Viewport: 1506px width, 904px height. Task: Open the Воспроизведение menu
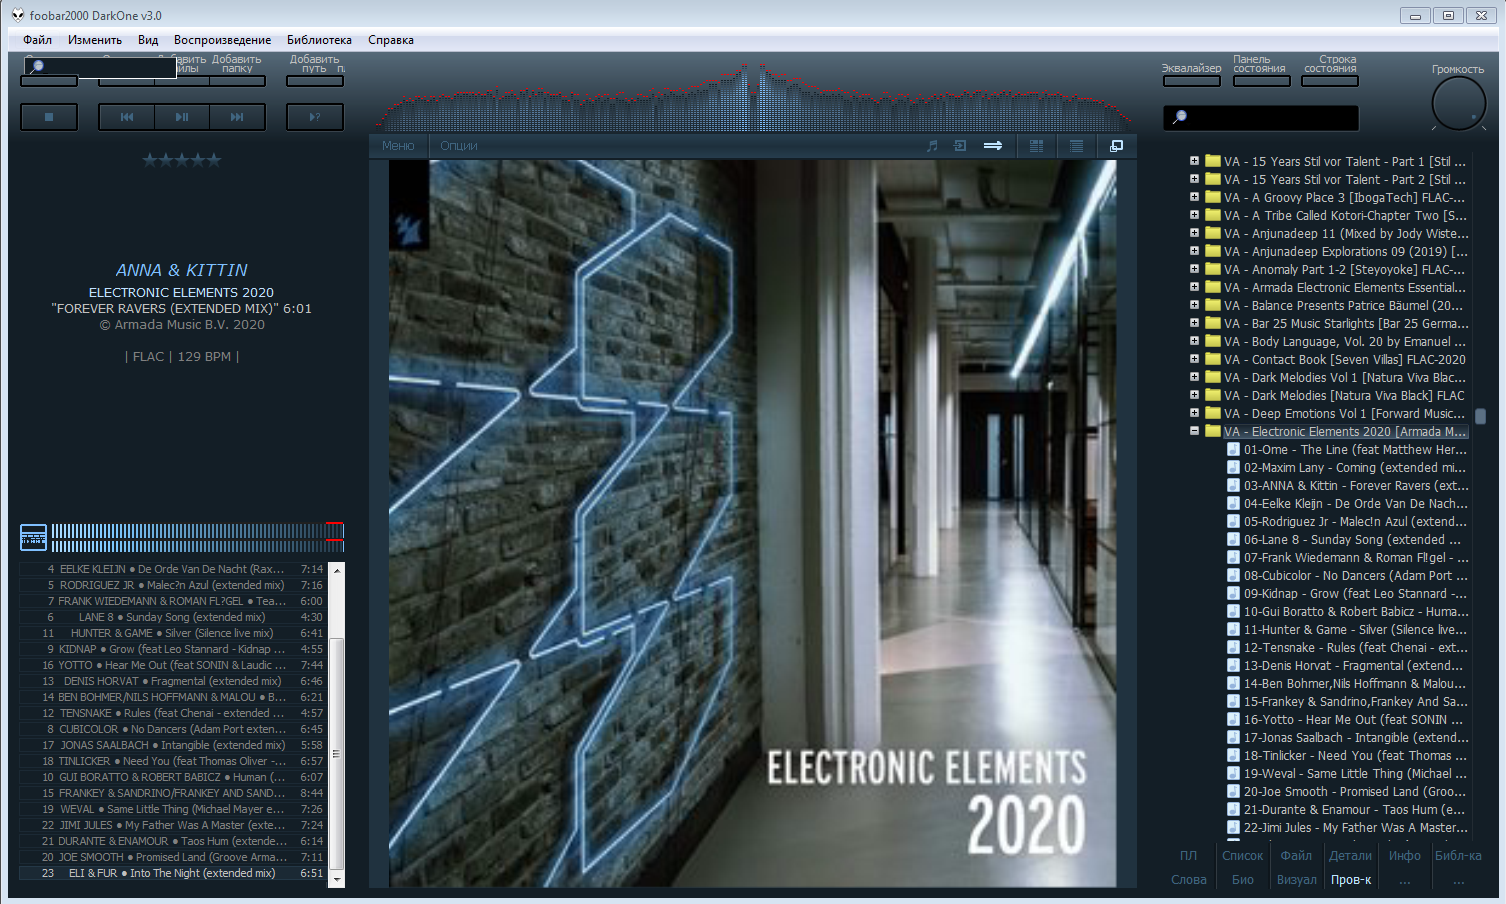tap(222, 40)
